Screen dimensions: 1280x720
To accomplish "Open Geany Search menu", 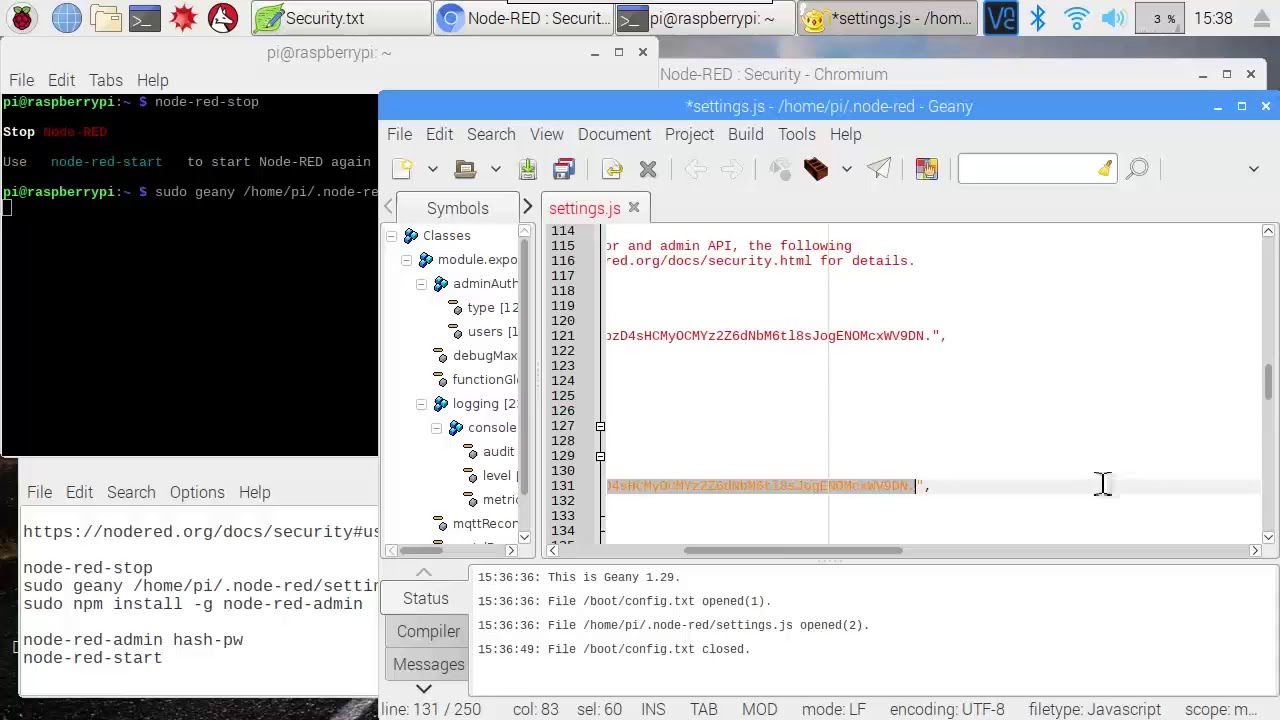I will click(491, 134).
